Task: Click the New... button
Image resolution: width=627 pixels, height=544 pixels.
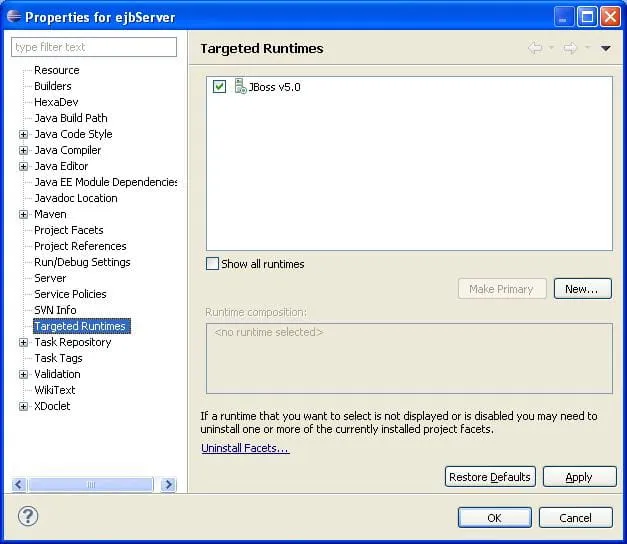Action: point(583,289)
